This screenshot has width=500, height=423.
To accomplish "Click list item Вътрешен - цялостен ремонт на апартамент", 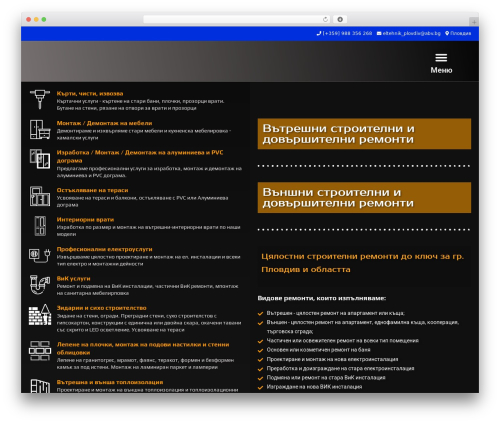I will tap(336, 313).
